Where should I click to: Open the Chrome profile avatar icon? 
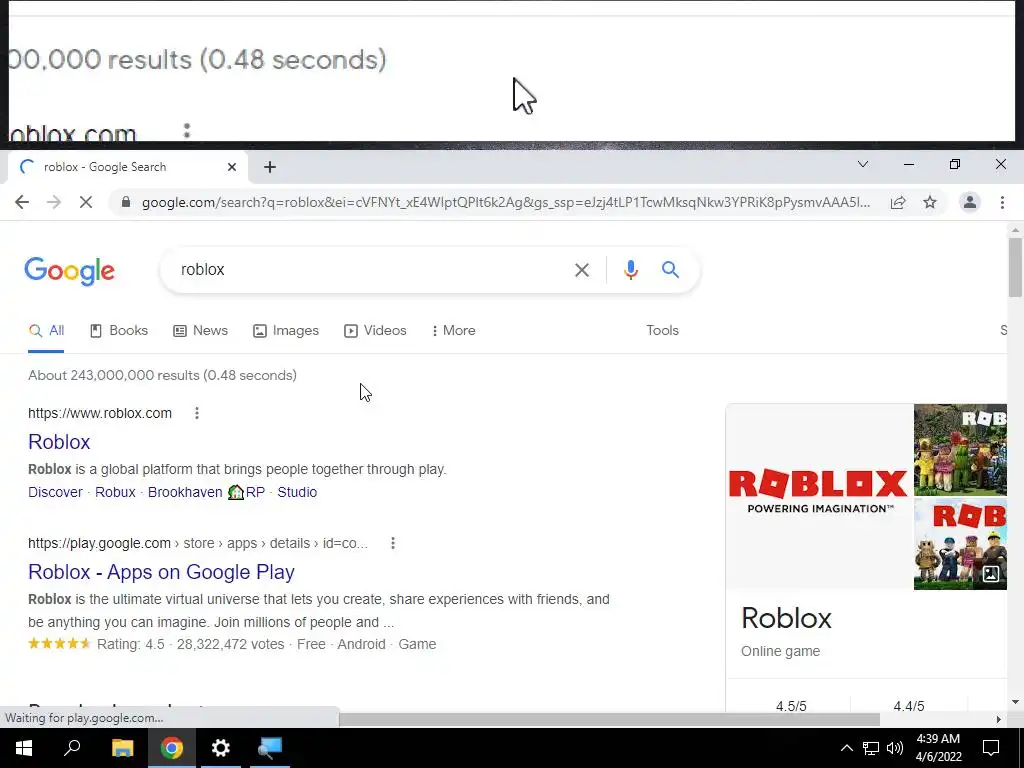[970, 202]
